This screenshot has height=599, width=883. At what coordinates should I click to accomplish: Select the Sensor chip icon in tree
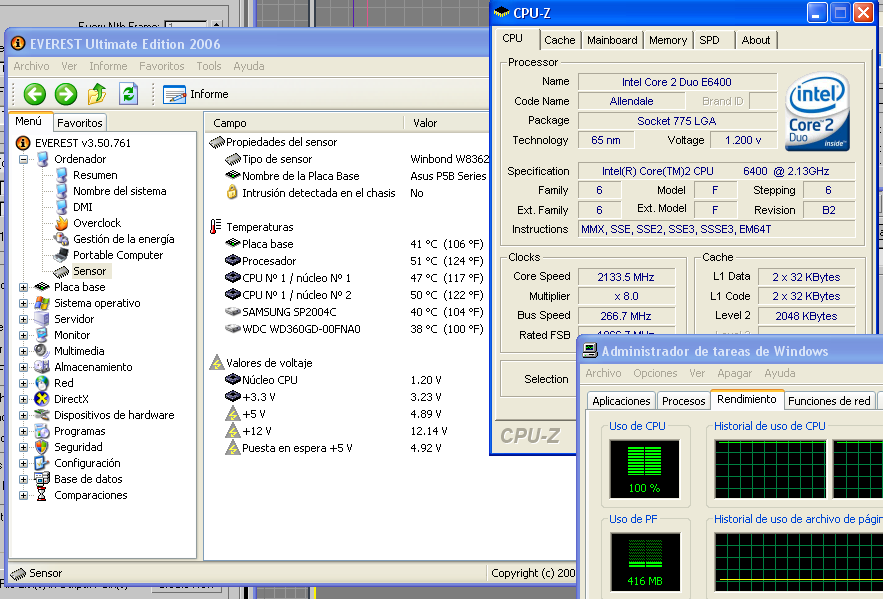click(x=61, y=271)
